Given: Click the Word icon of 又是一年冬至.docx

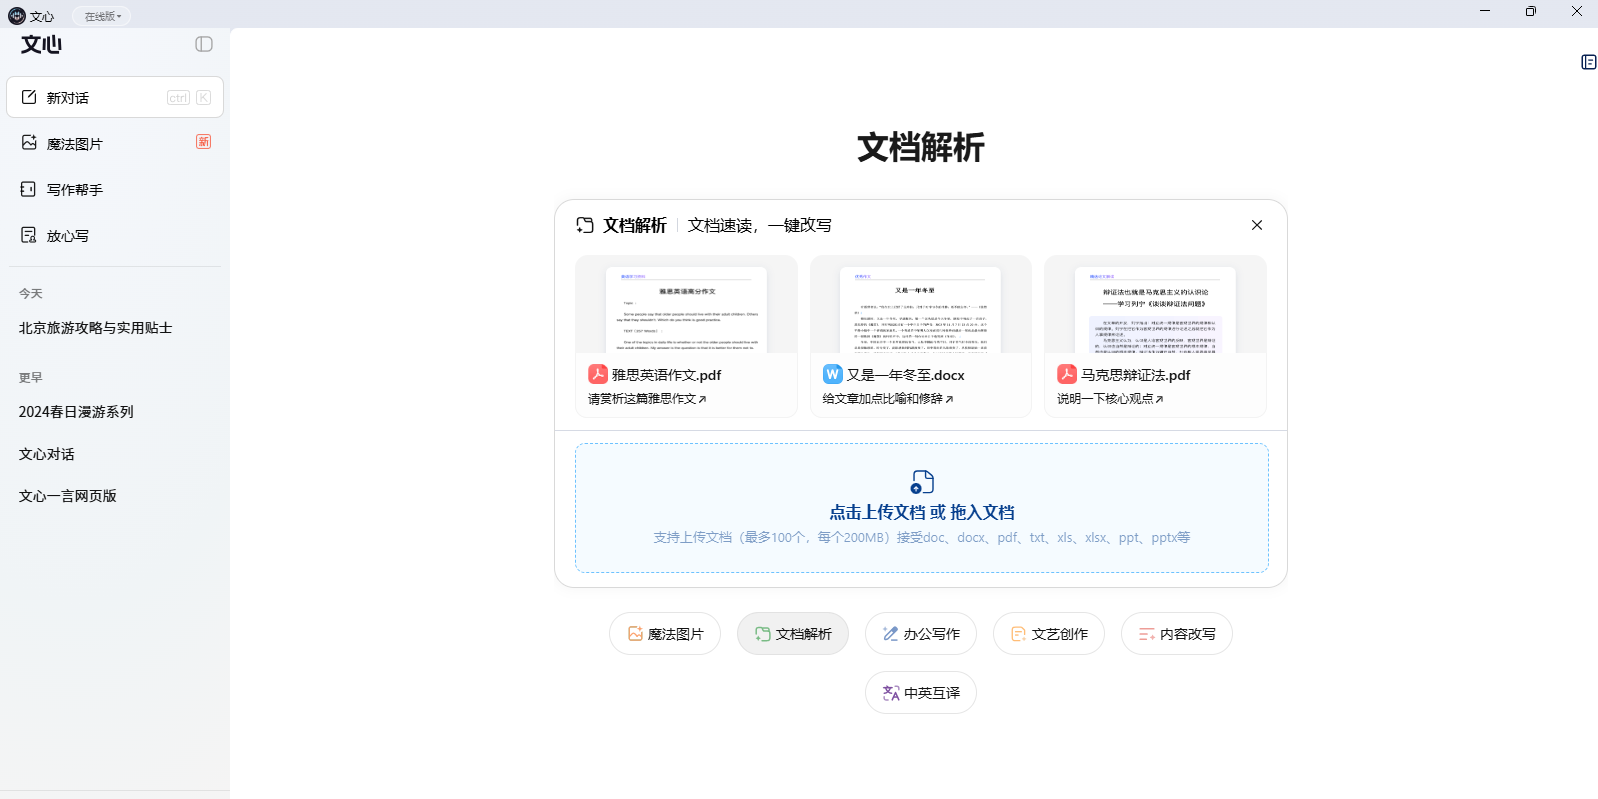Looking at the screenshot, I should coord(832,374).
